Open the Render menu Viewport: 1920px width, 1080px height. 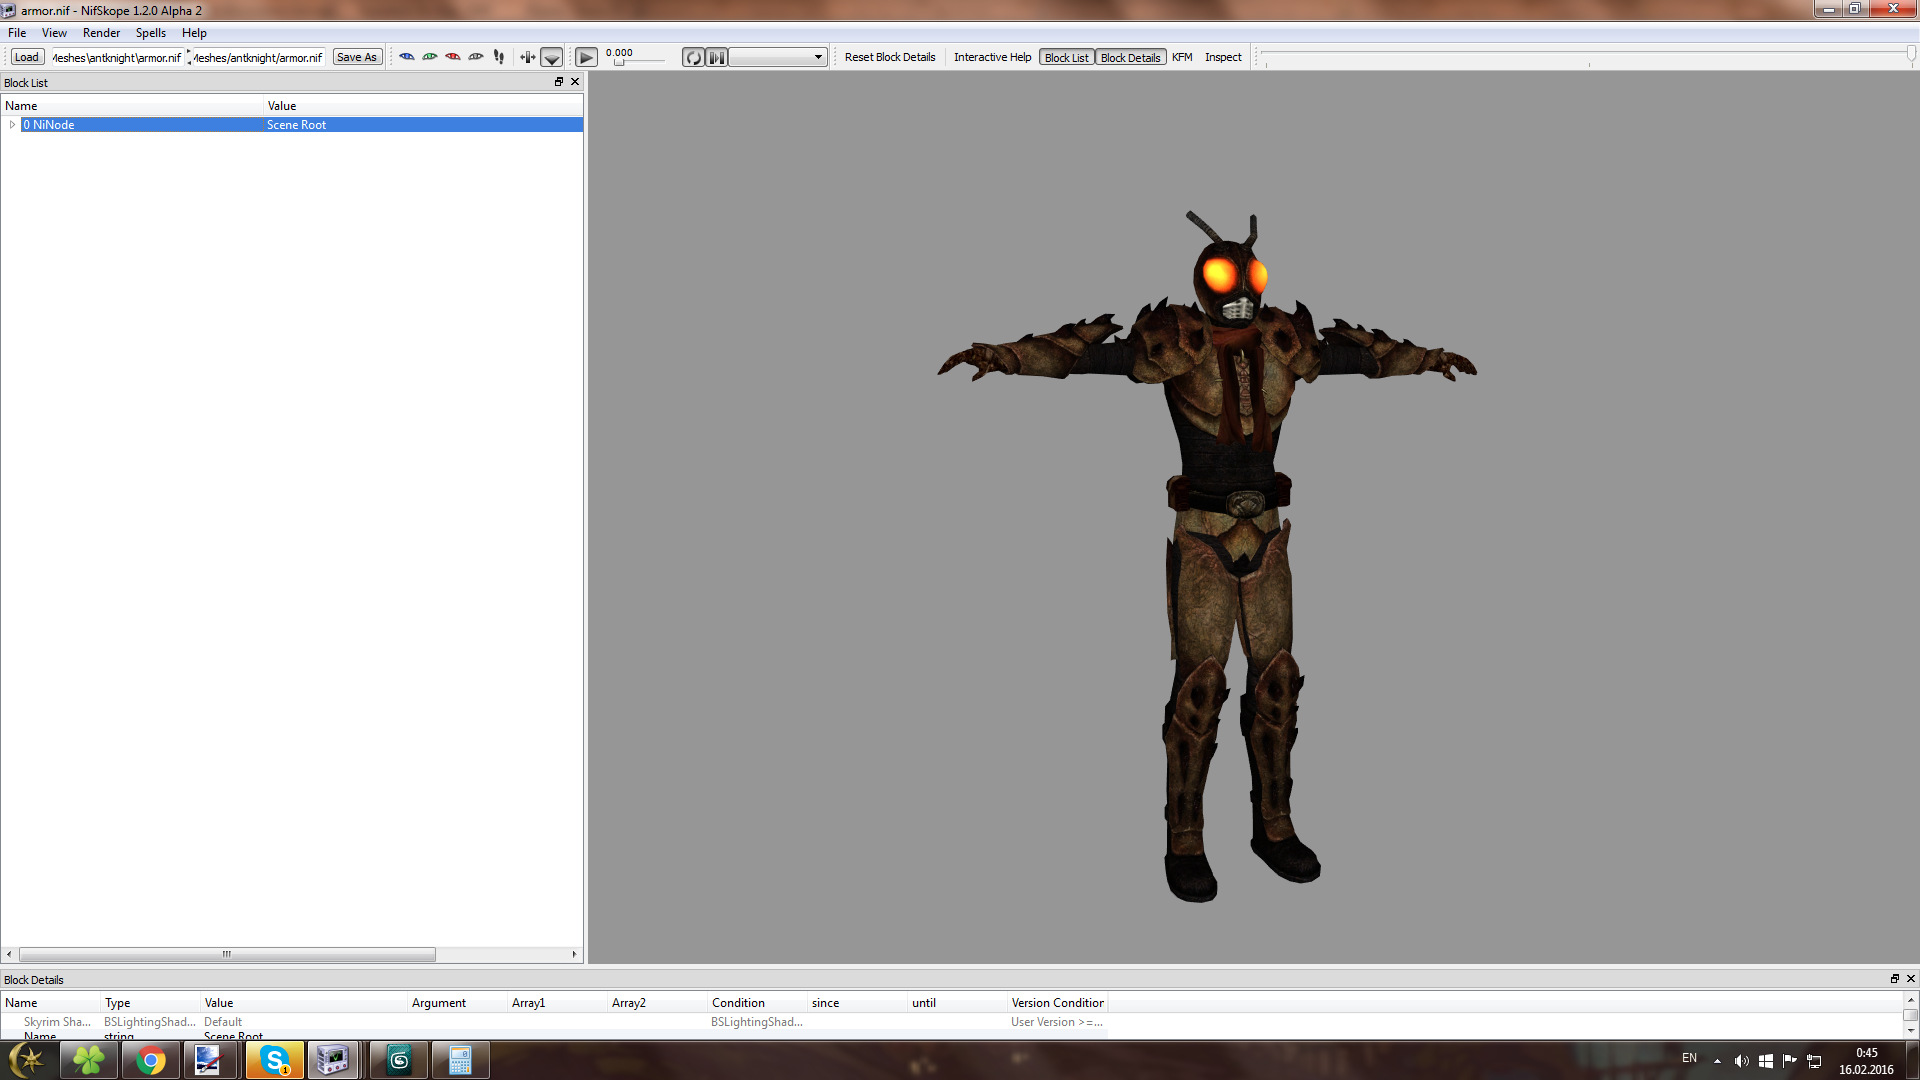[x=101, y=33]
